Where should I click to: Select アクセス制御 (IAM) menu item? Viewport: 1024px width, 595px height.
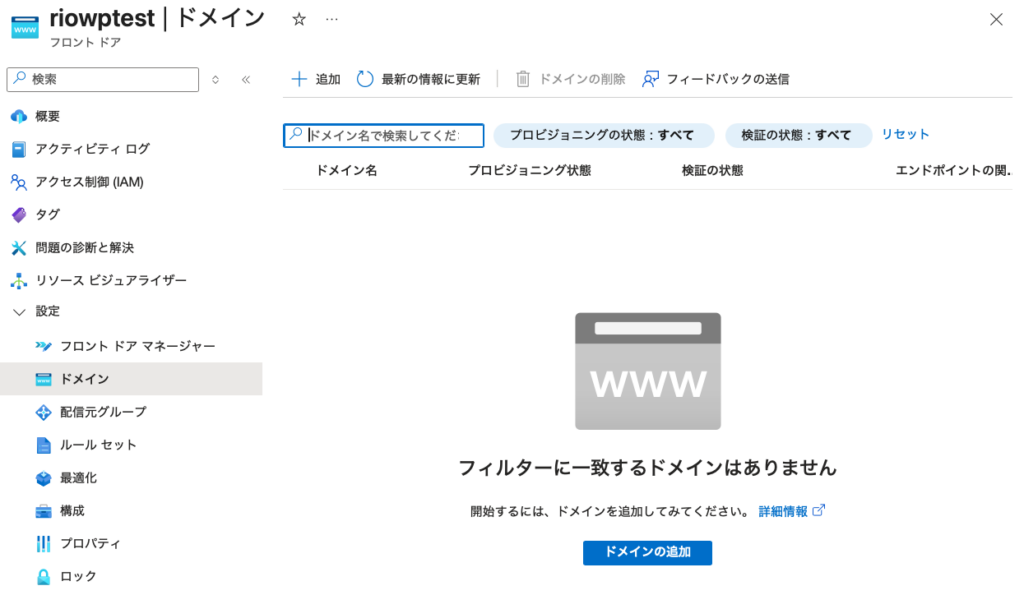[89, 182]
